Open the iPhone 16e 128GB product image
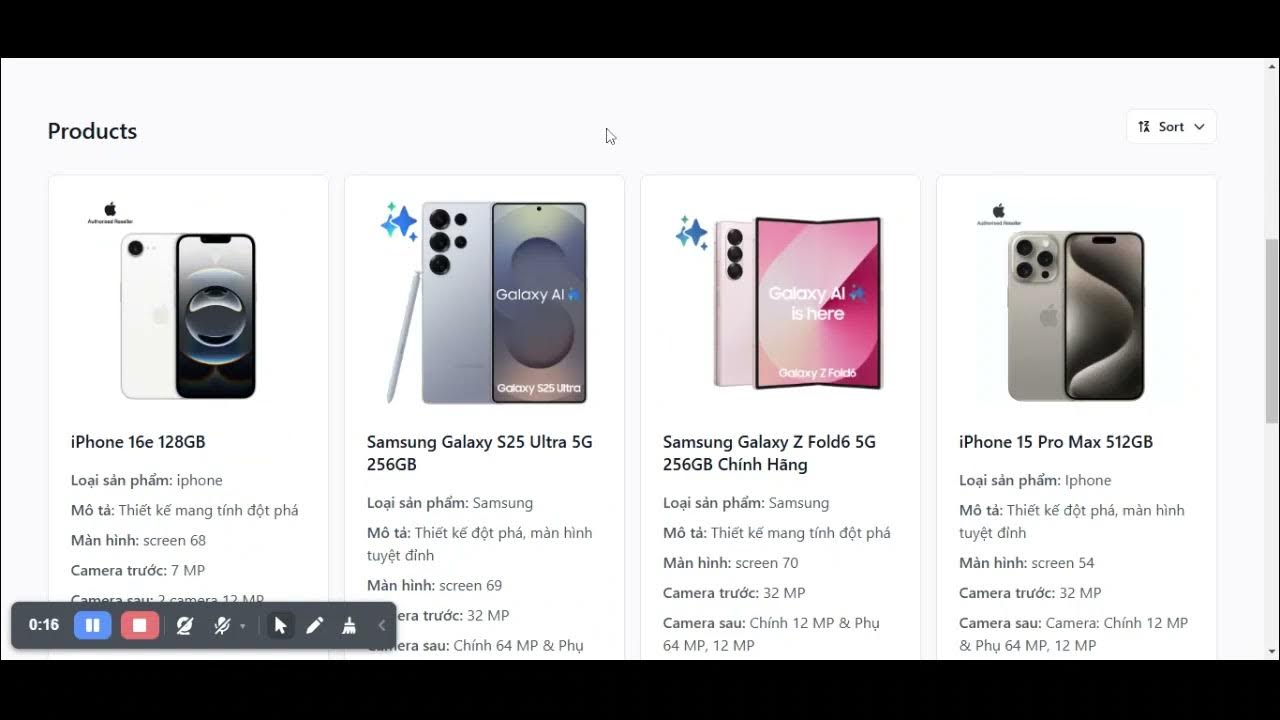 coord(188,301)
